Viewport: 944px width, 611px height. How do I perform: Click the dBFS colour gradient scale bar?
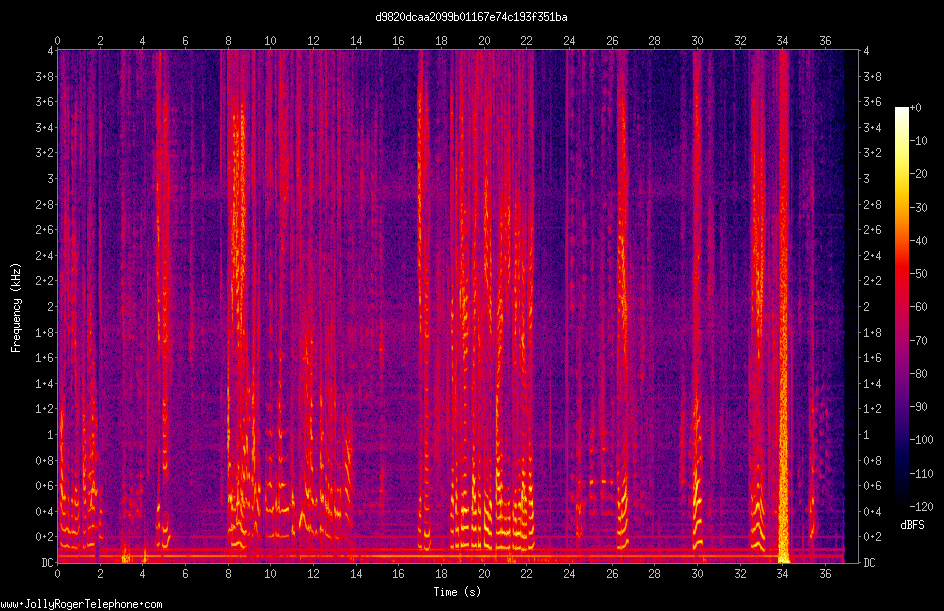[901, 306]
